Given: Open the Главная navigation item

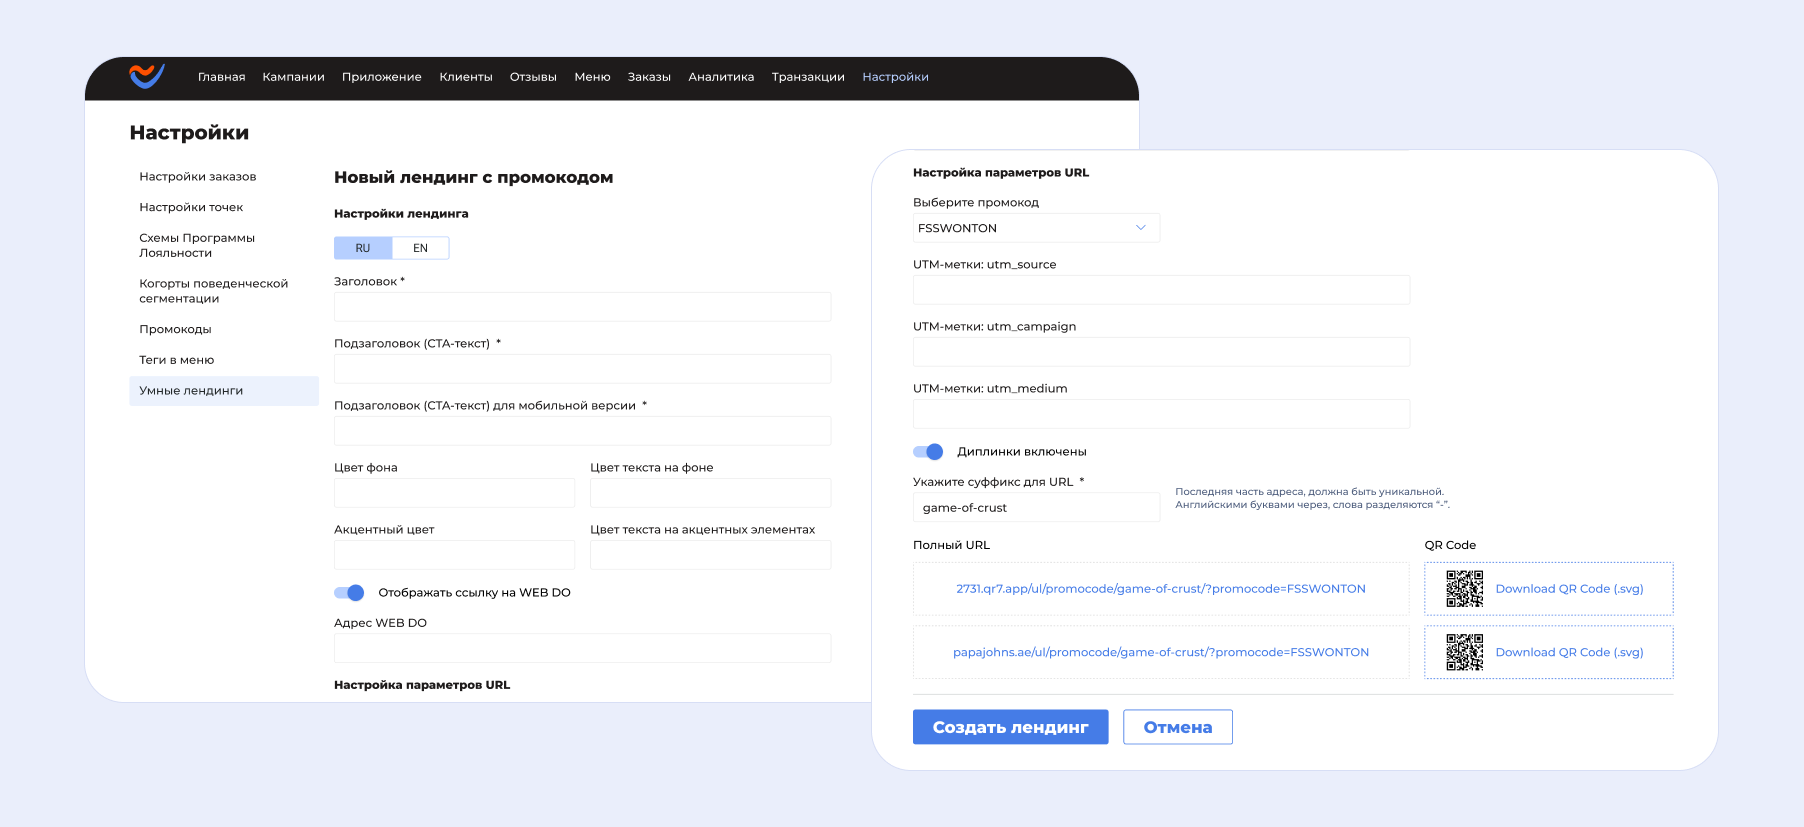Looking at the screenshot, I should coord(222,77).
